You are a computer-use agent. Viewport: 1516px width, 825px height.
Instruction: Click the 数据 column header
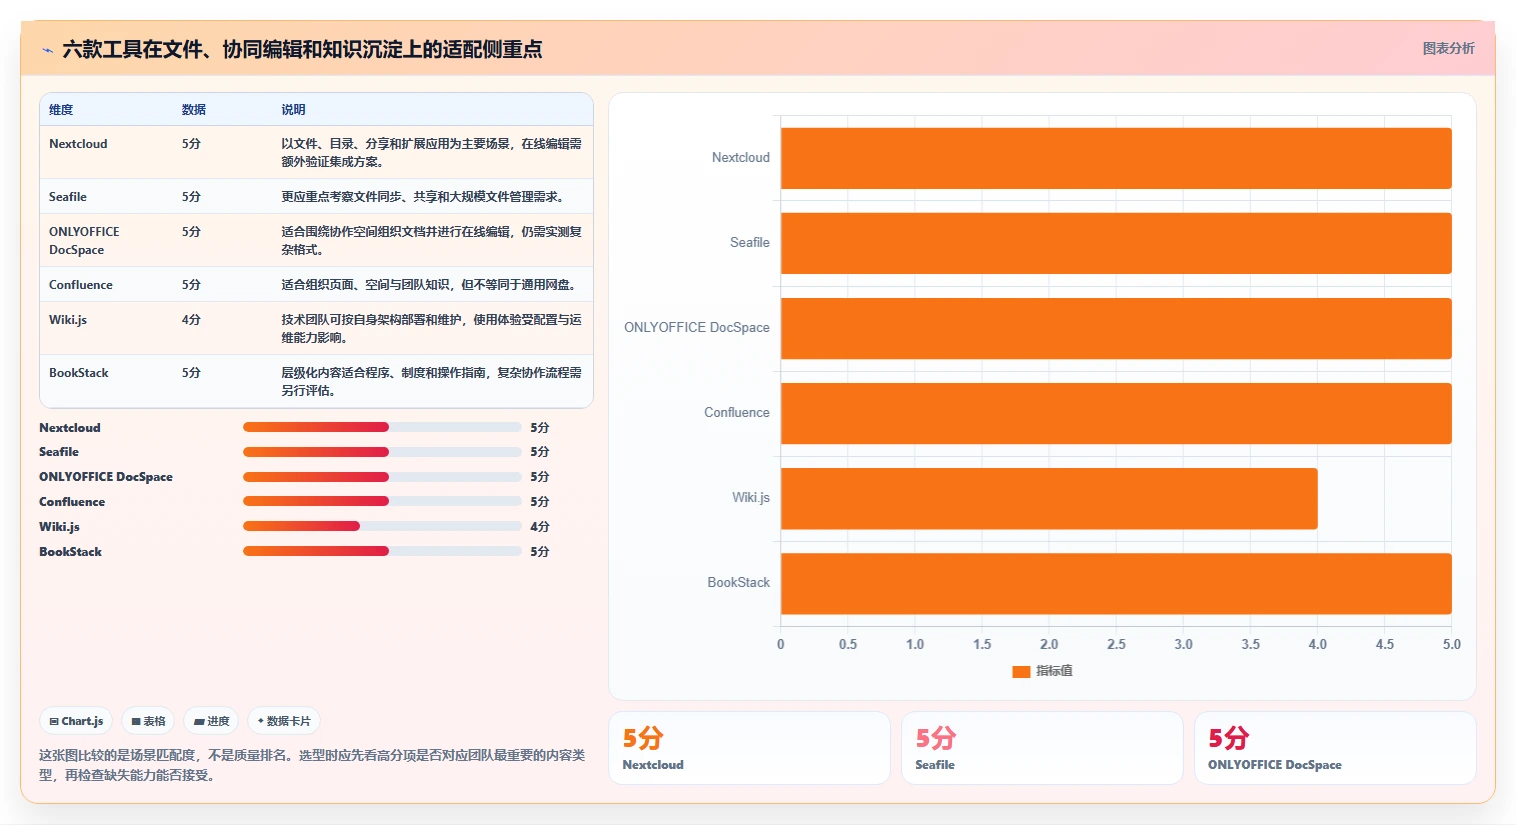click(x=194, y=110)
